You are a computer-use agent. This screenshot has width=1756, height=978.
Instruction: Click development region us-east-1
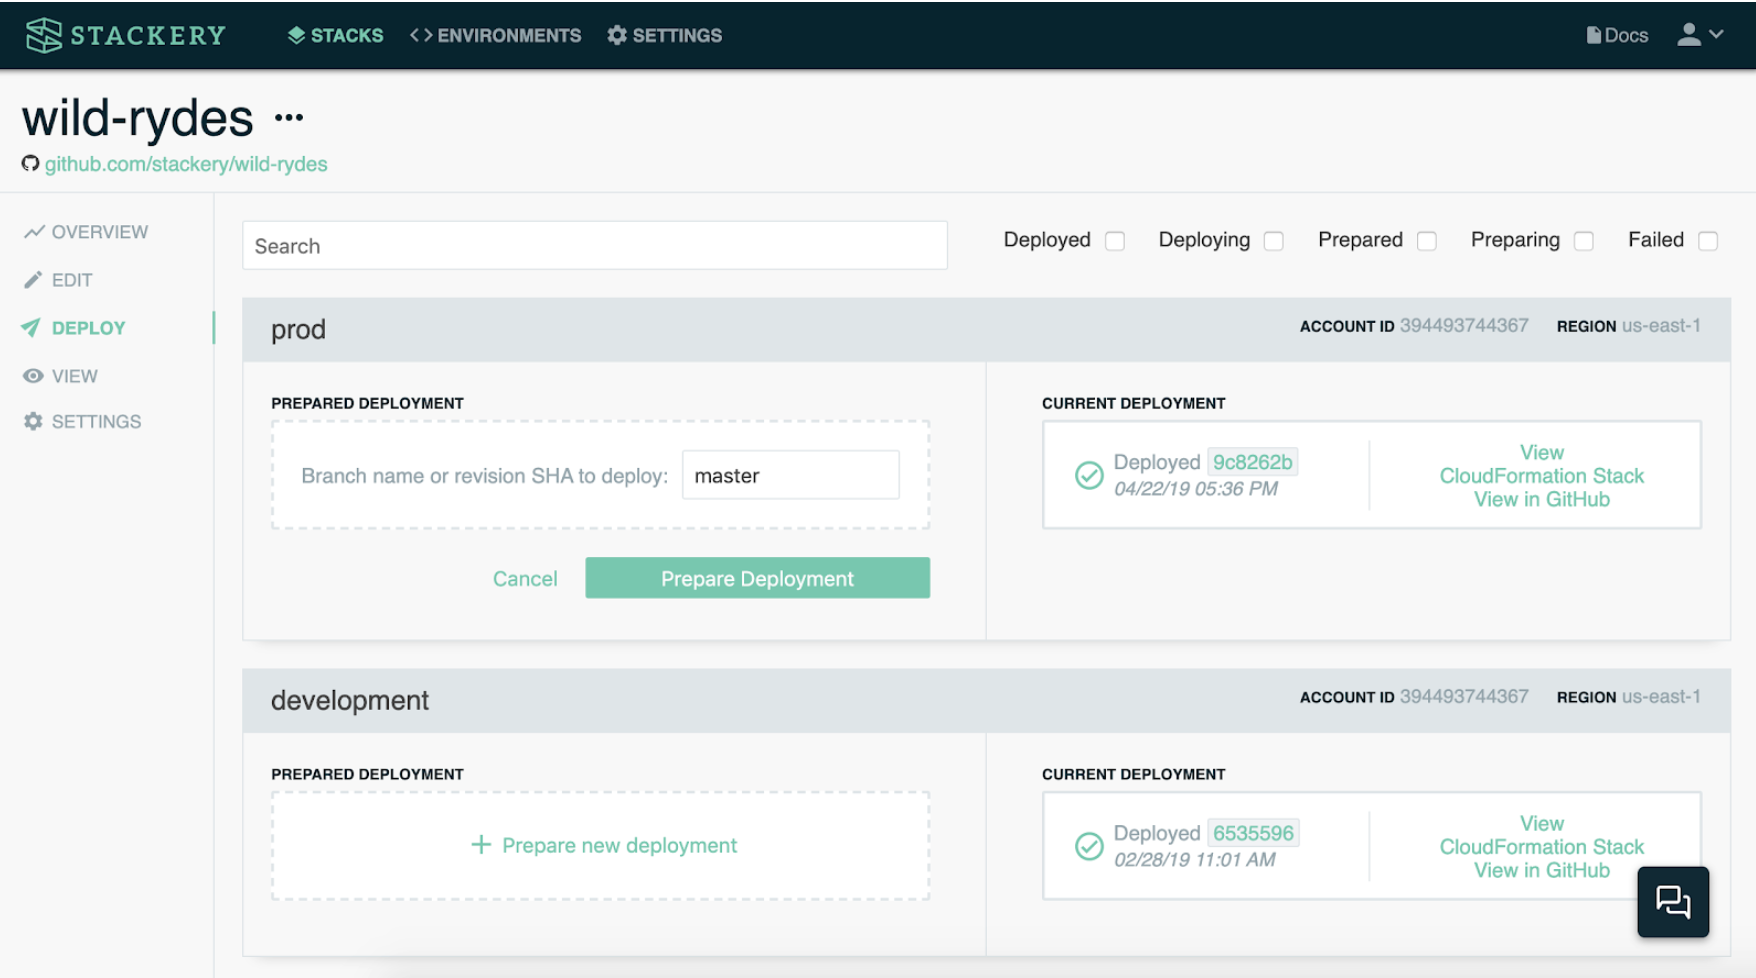[1661, 697]
